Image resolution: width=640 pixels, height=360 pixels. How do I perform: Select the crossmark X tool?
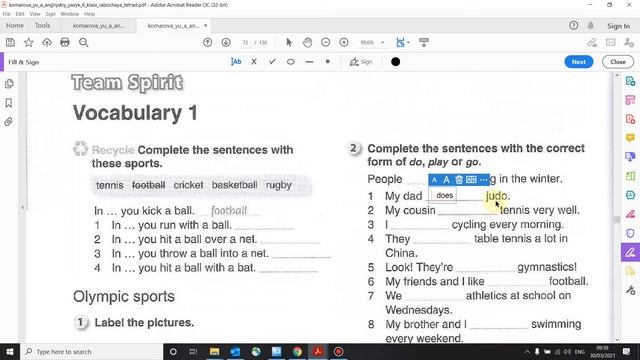click(254, 62)
